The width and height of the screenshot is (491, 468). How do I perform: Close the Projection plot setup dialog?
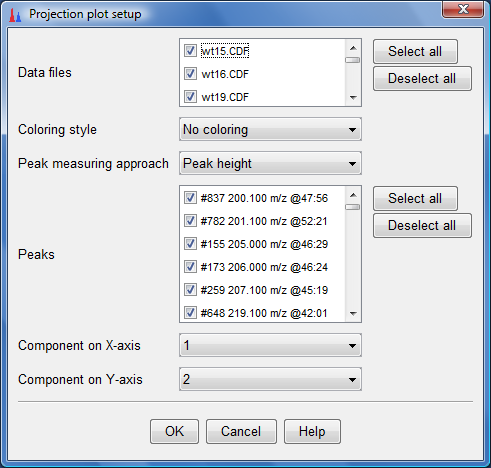[463, 9]
